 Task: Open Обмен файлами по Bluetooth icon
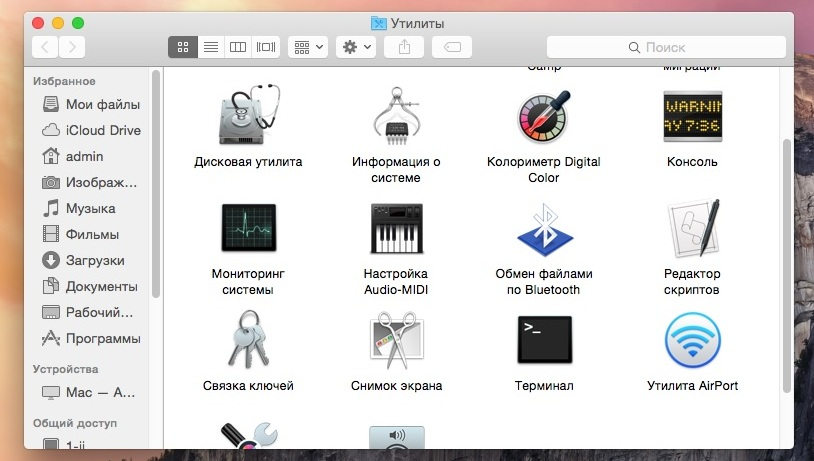[544, 229]
